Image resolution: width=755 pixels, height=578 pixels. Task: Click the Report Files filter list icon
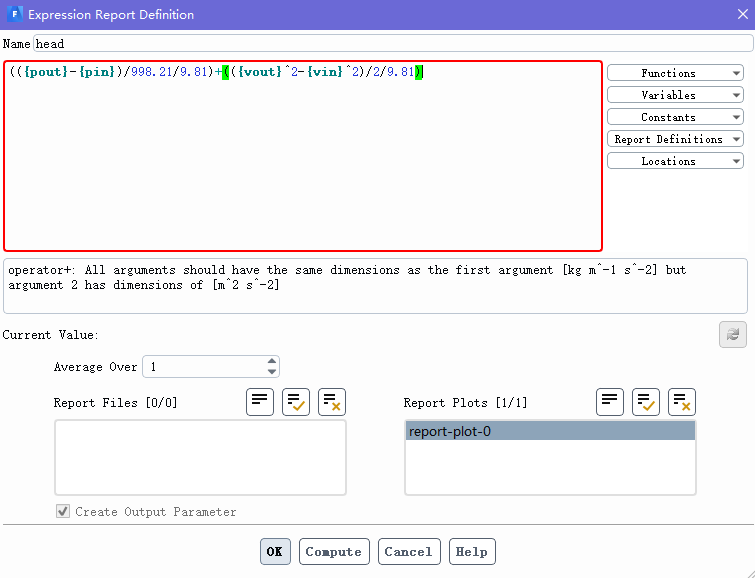260,402
